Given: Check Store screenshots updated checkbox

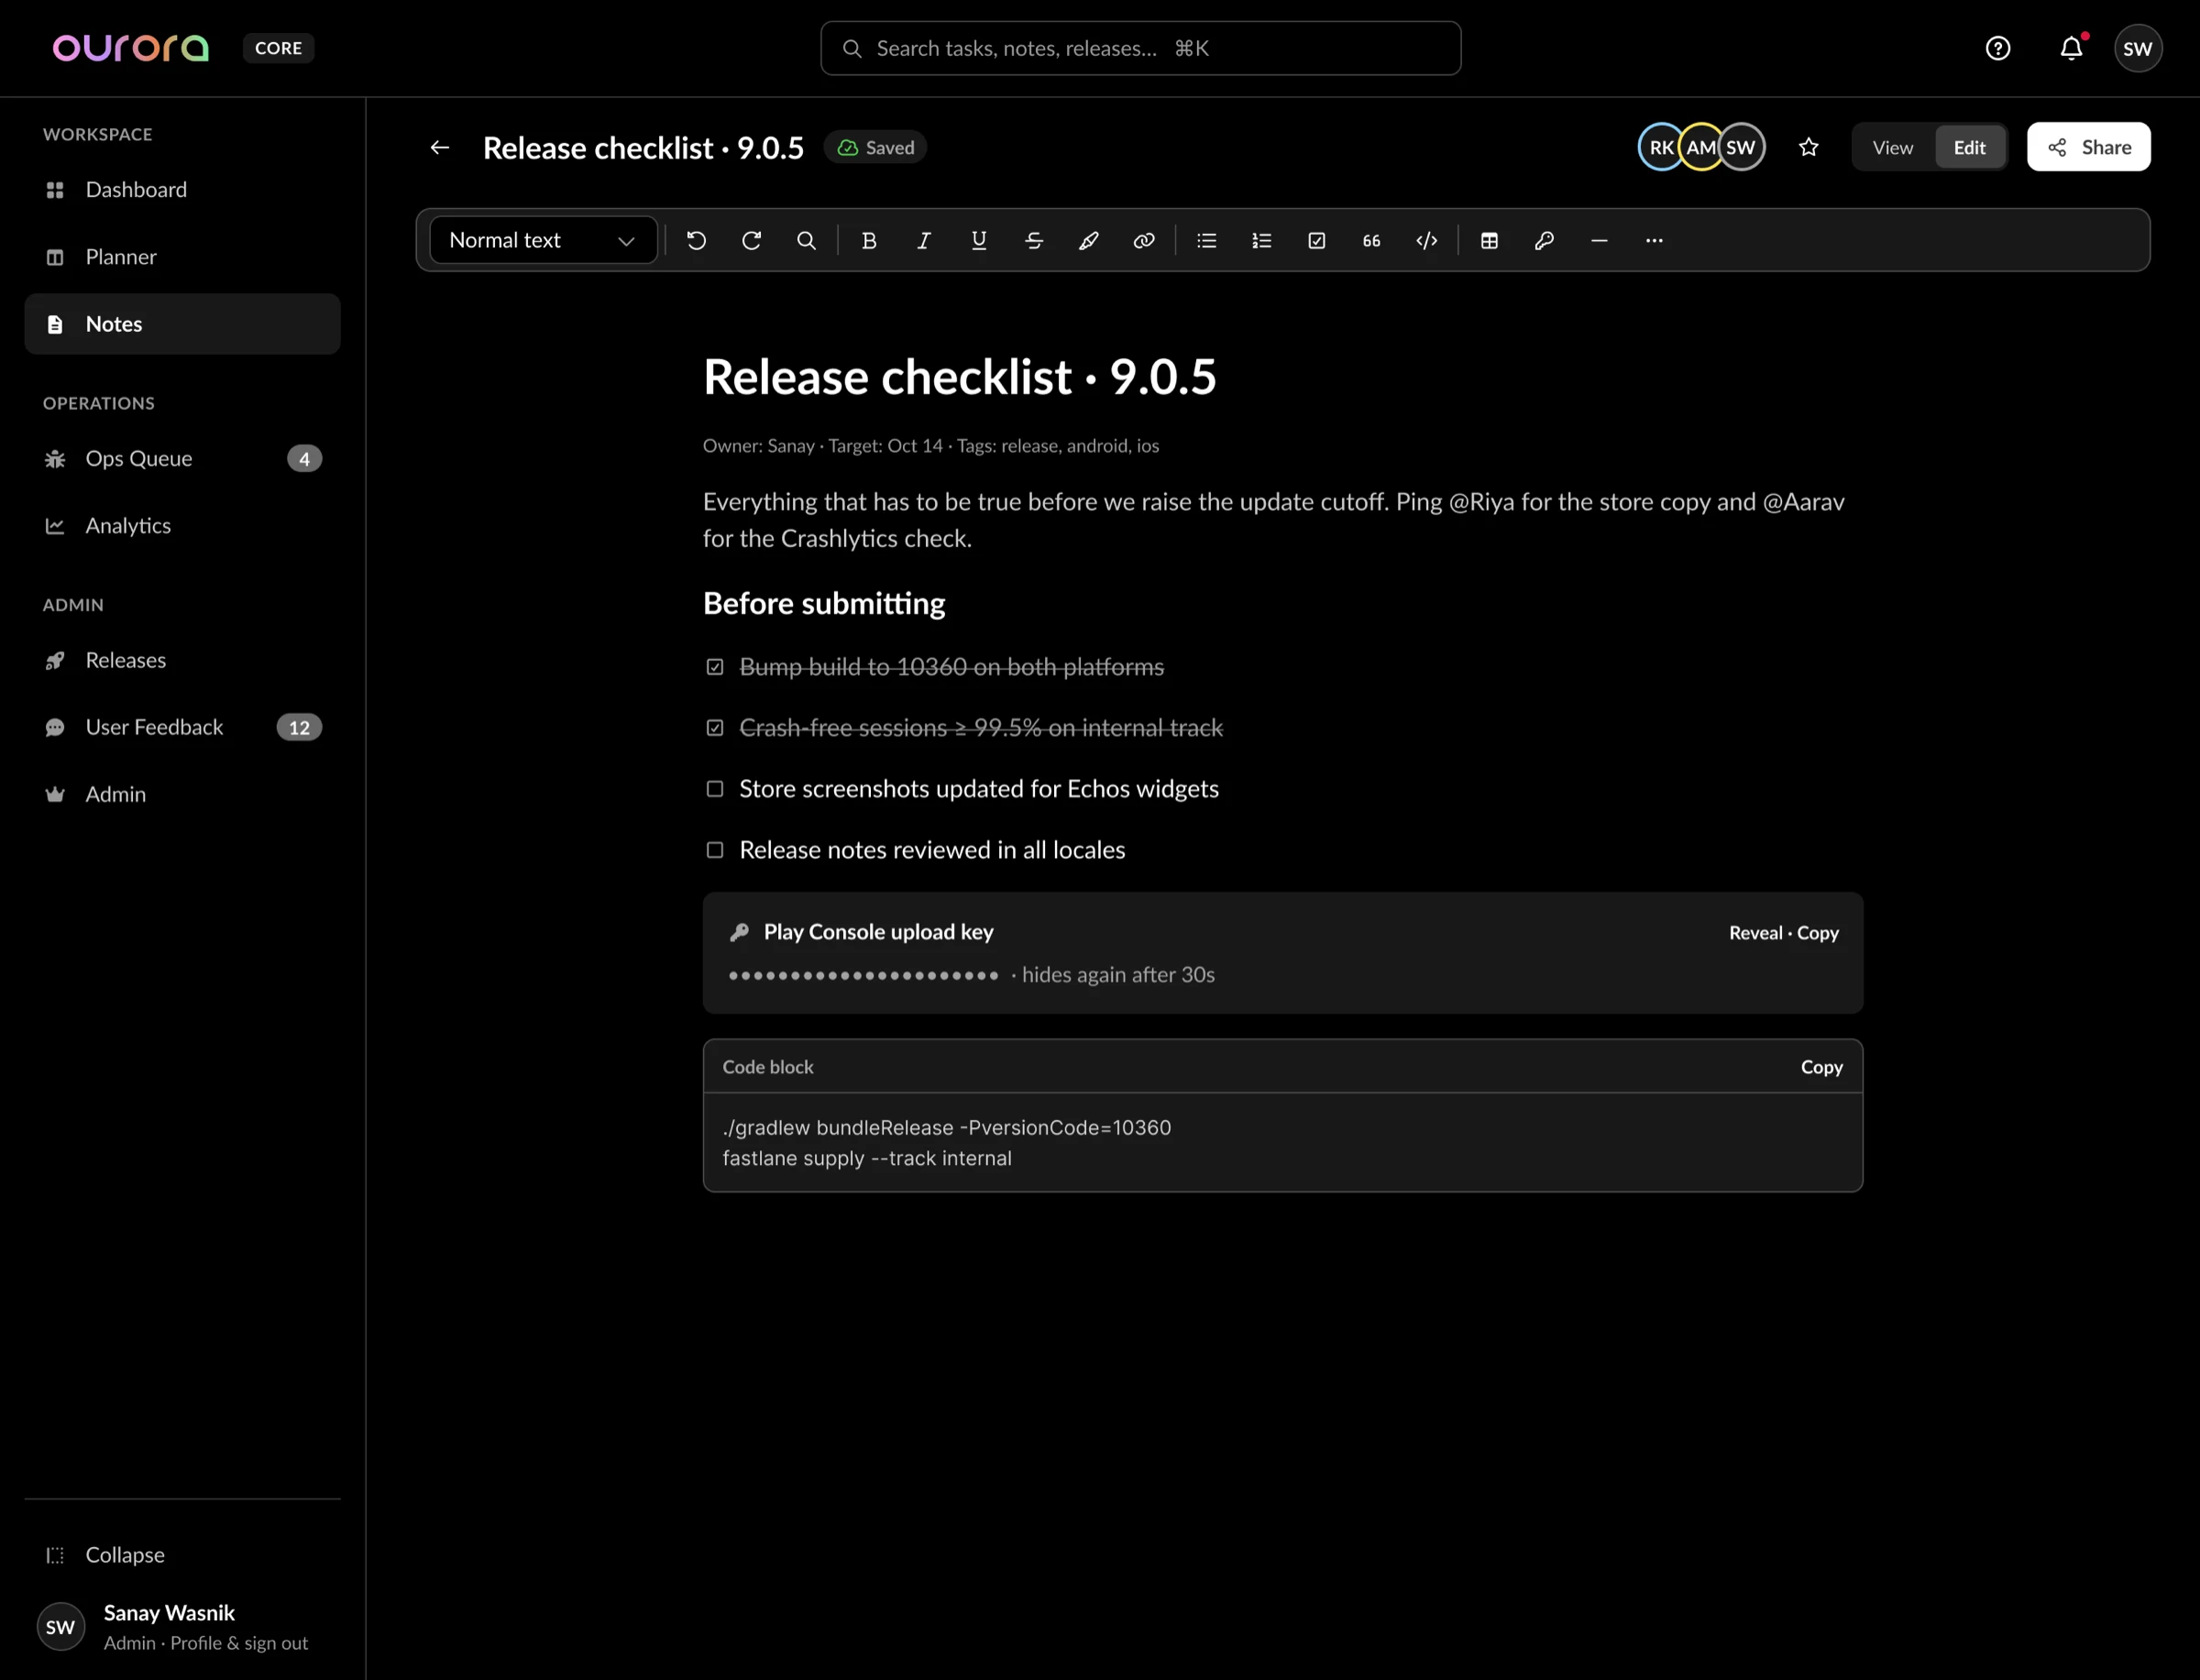Looking at the screenshot, I should tap(715, 789).
